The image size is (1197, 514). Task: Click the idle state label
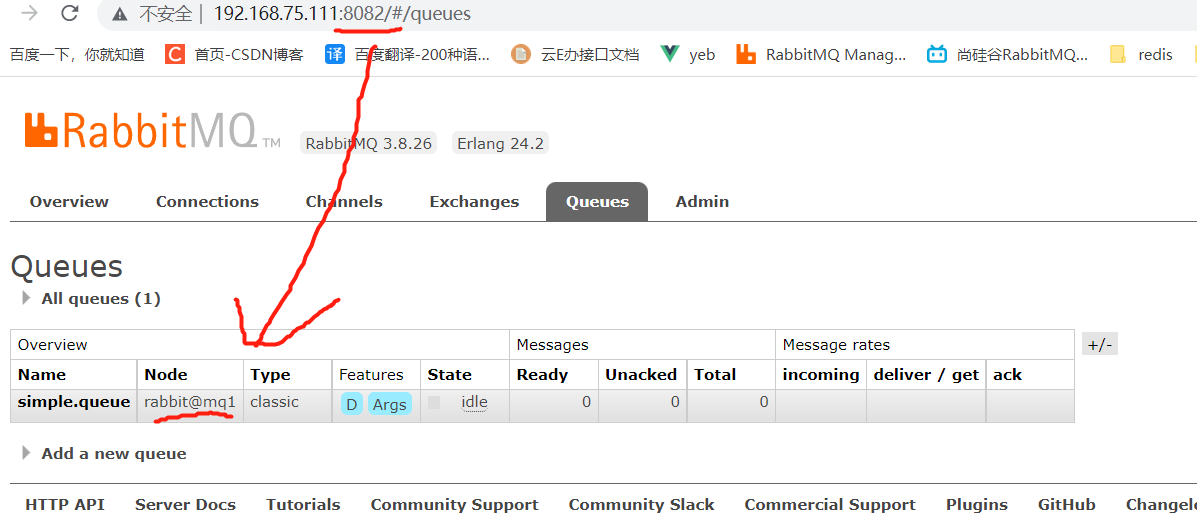click(474, 402)
